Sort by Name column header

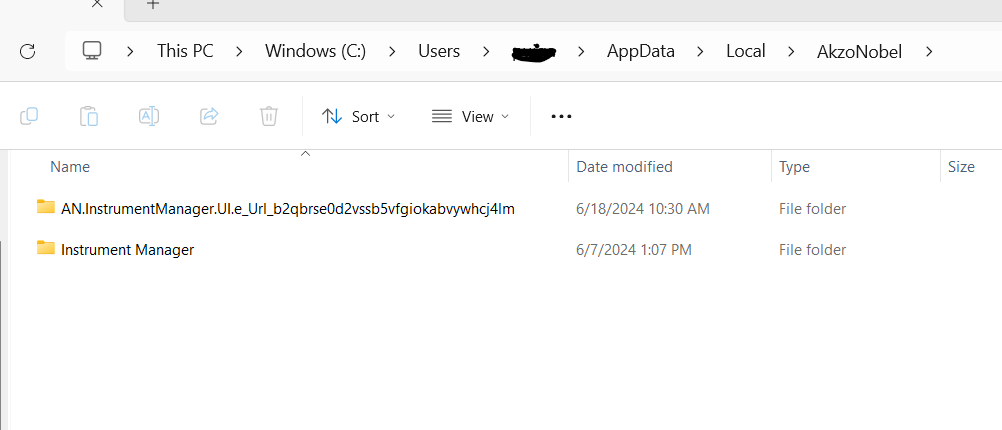pos(70,167)
